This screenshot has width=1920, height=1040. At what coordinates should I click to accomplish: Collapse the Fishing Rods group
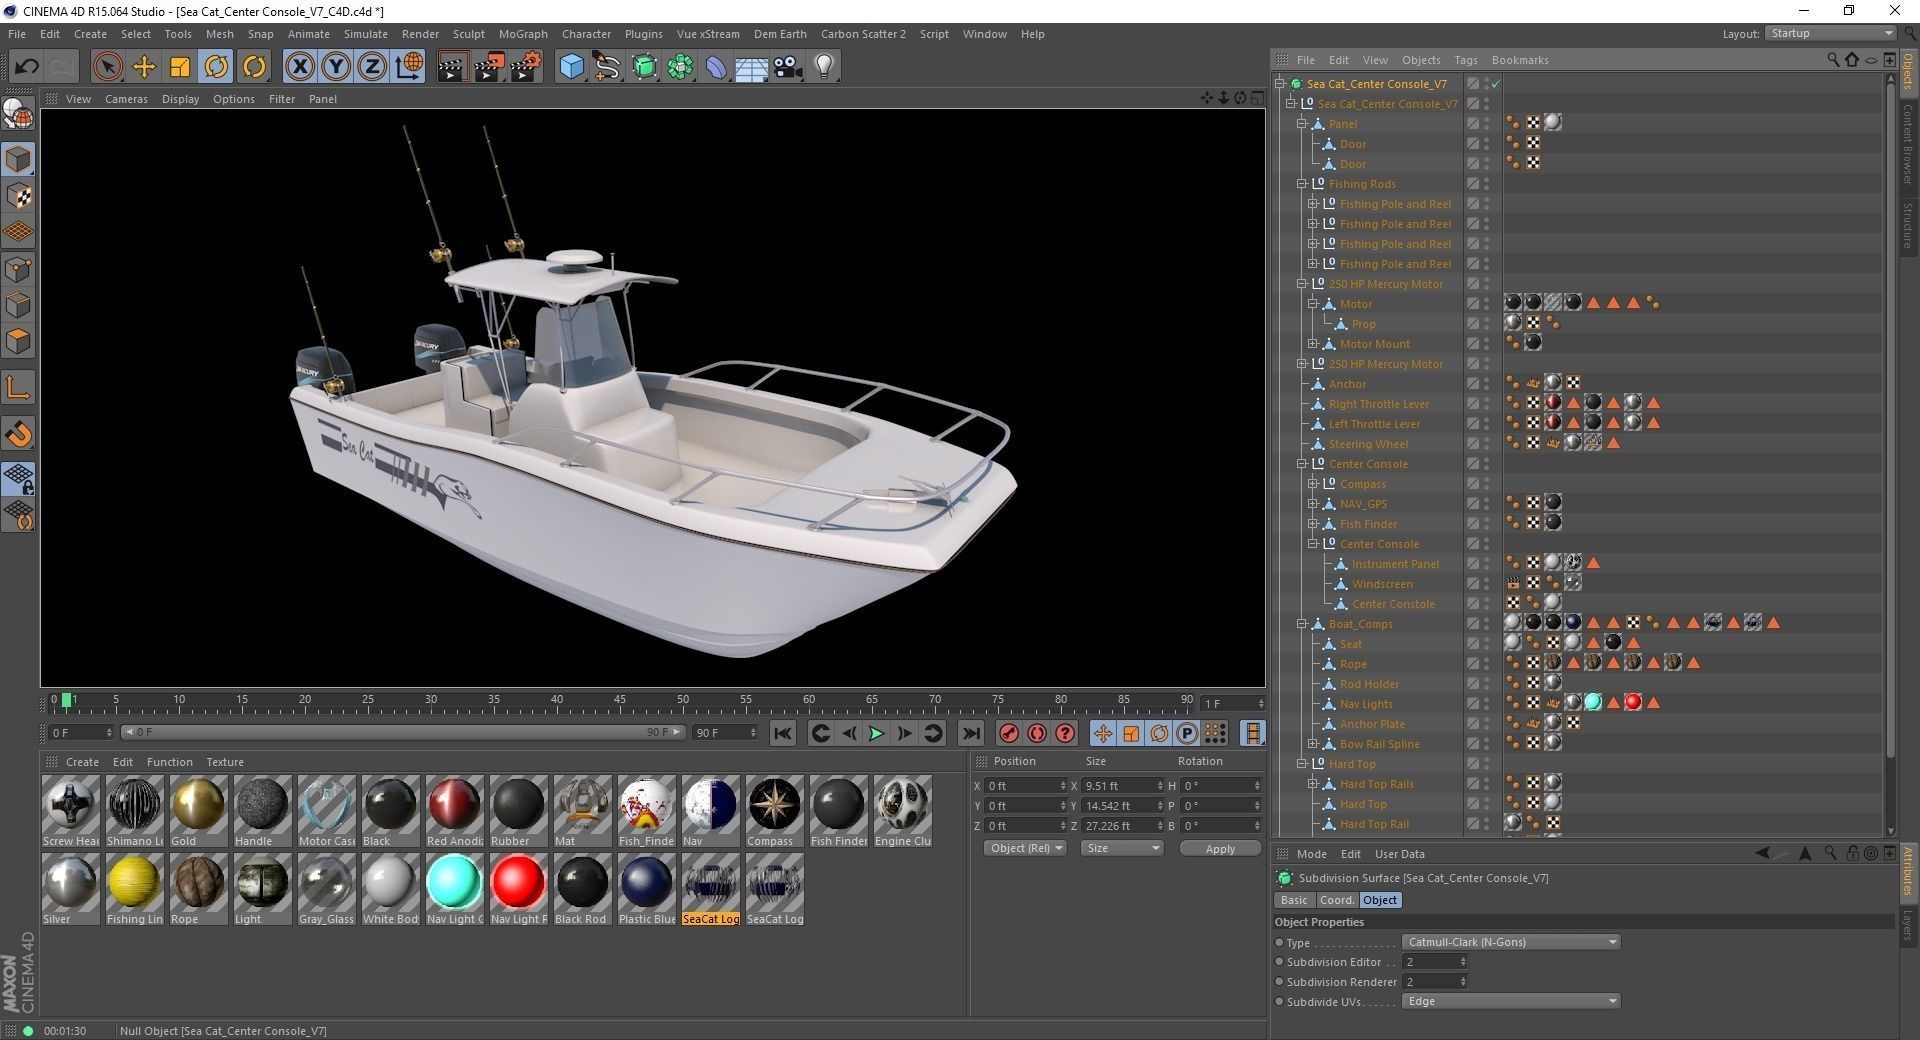[x=1302, y=184]
